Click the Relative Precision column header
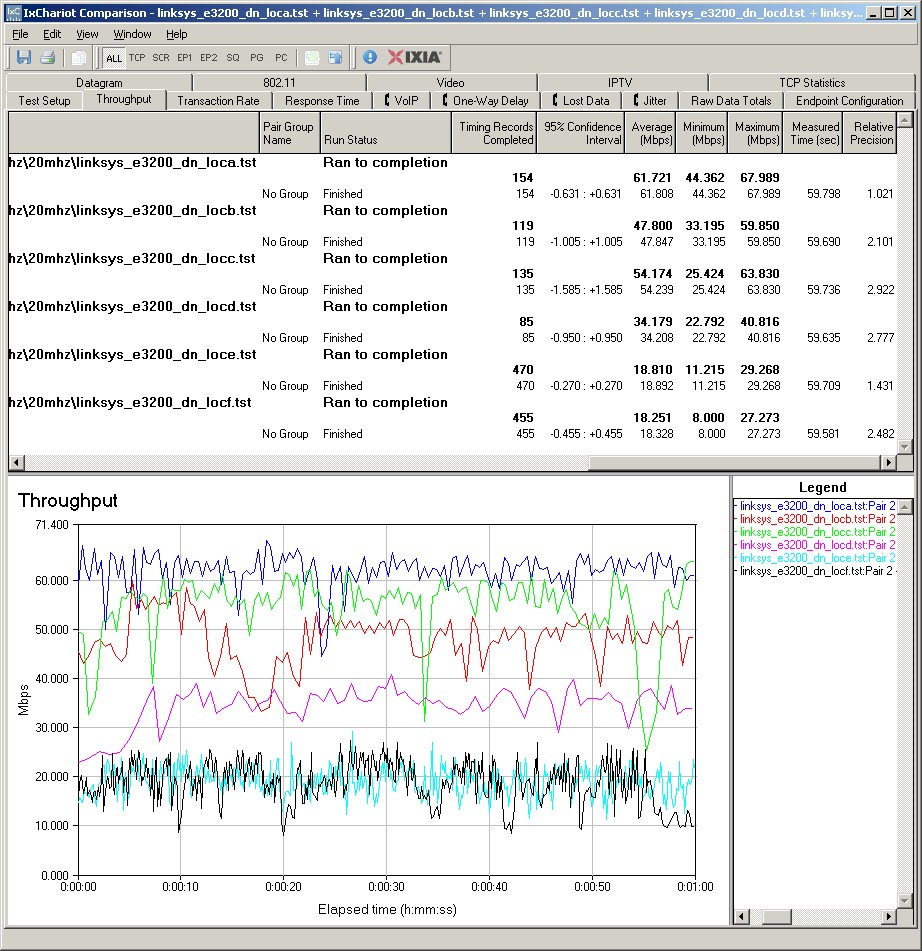 coord(870,133)
